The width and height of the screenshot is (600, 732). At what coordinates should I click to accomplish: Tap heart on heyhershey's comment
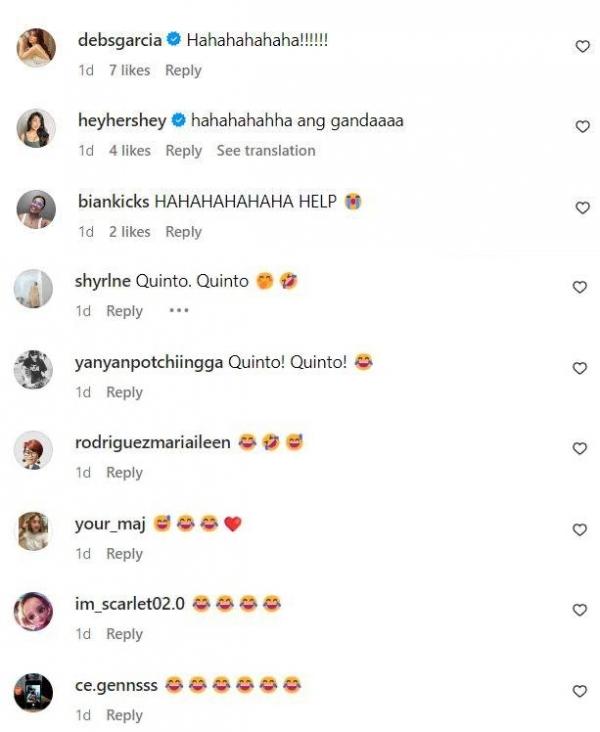click(582, 127)
